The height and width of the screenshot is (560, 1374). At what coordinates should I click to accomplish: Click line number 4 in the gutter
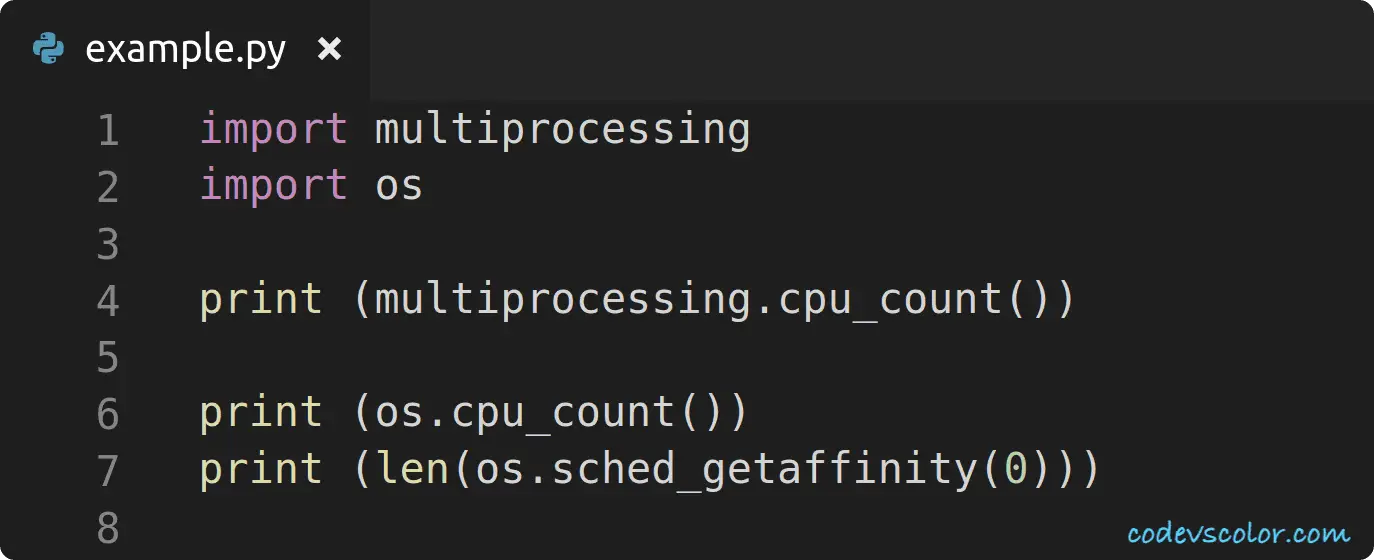coord(108,301)
